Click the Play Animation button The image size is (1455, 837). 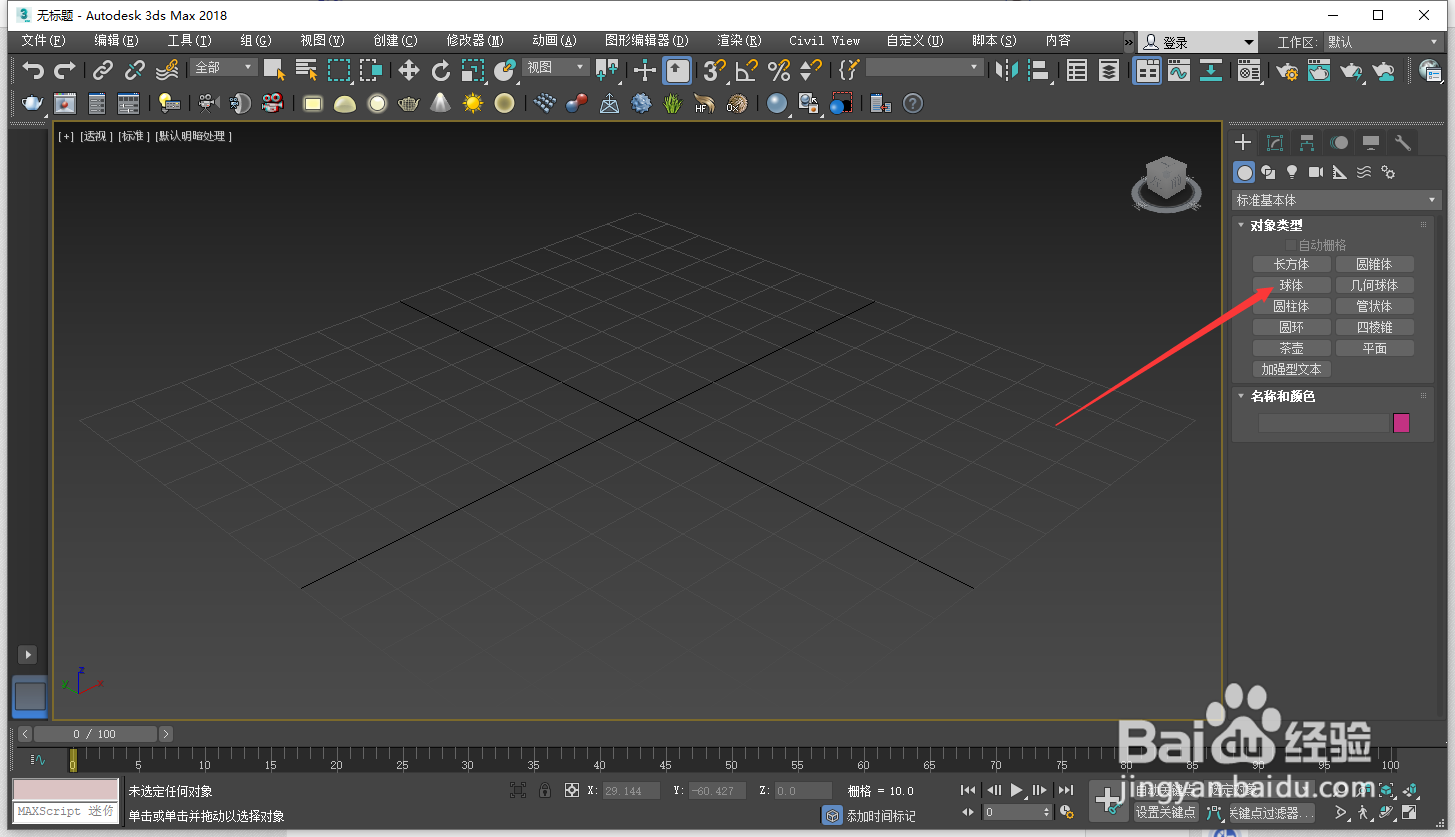[x=1016, y=790]
